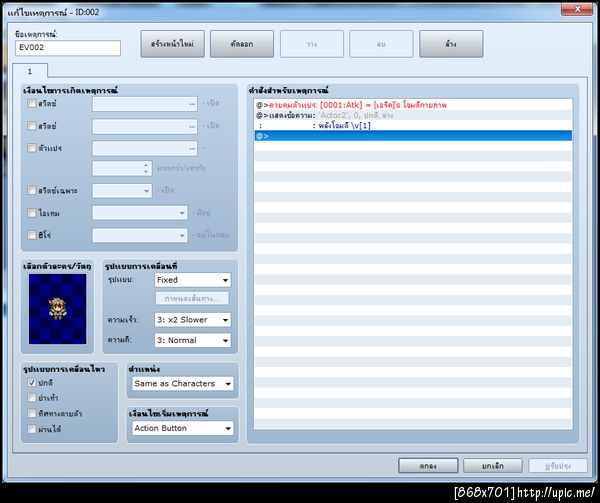Enable the ฮีโร่ (actor) condition checkbox
The width and height of the screenshot is (600, 503).
[32, 235]
